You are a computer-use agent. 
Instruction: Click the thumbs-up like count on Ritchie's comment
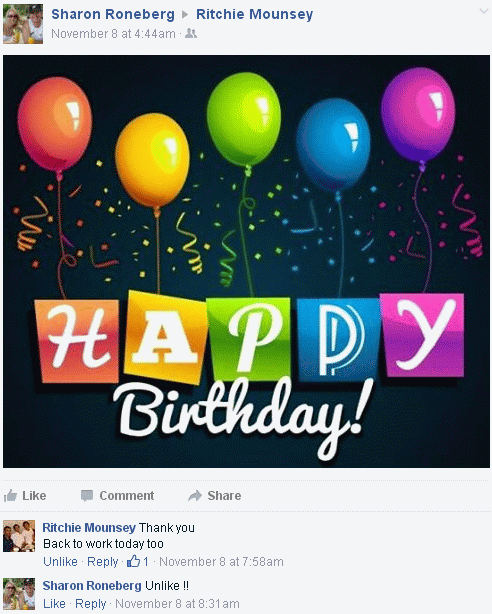137,561
